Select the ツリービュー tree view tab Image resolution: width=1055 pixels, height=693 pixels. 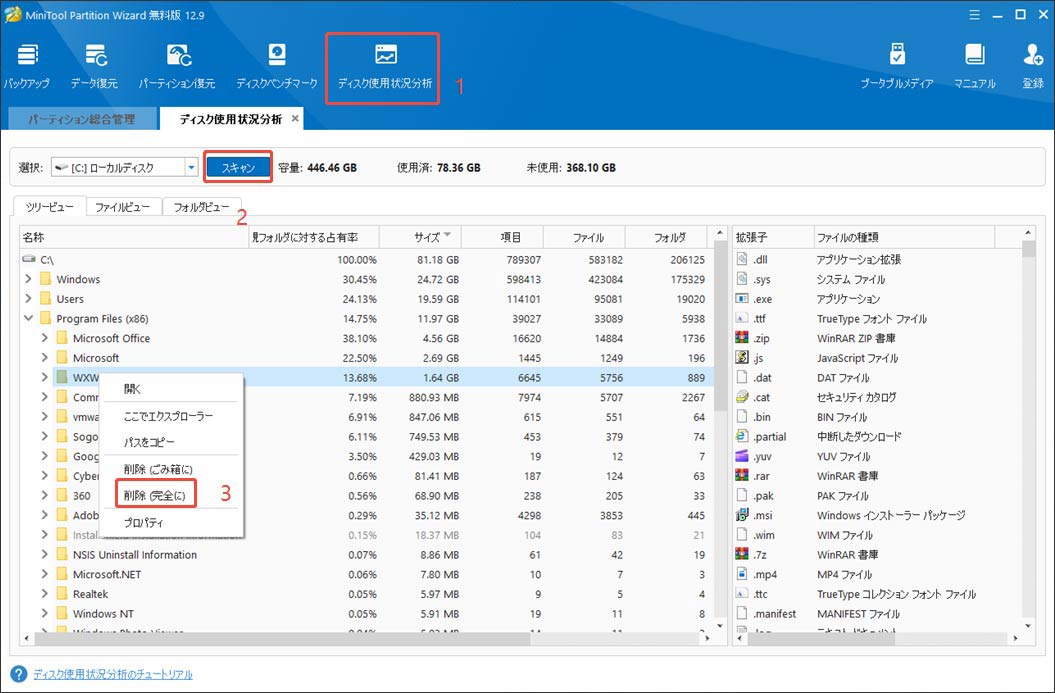[50, 207]
